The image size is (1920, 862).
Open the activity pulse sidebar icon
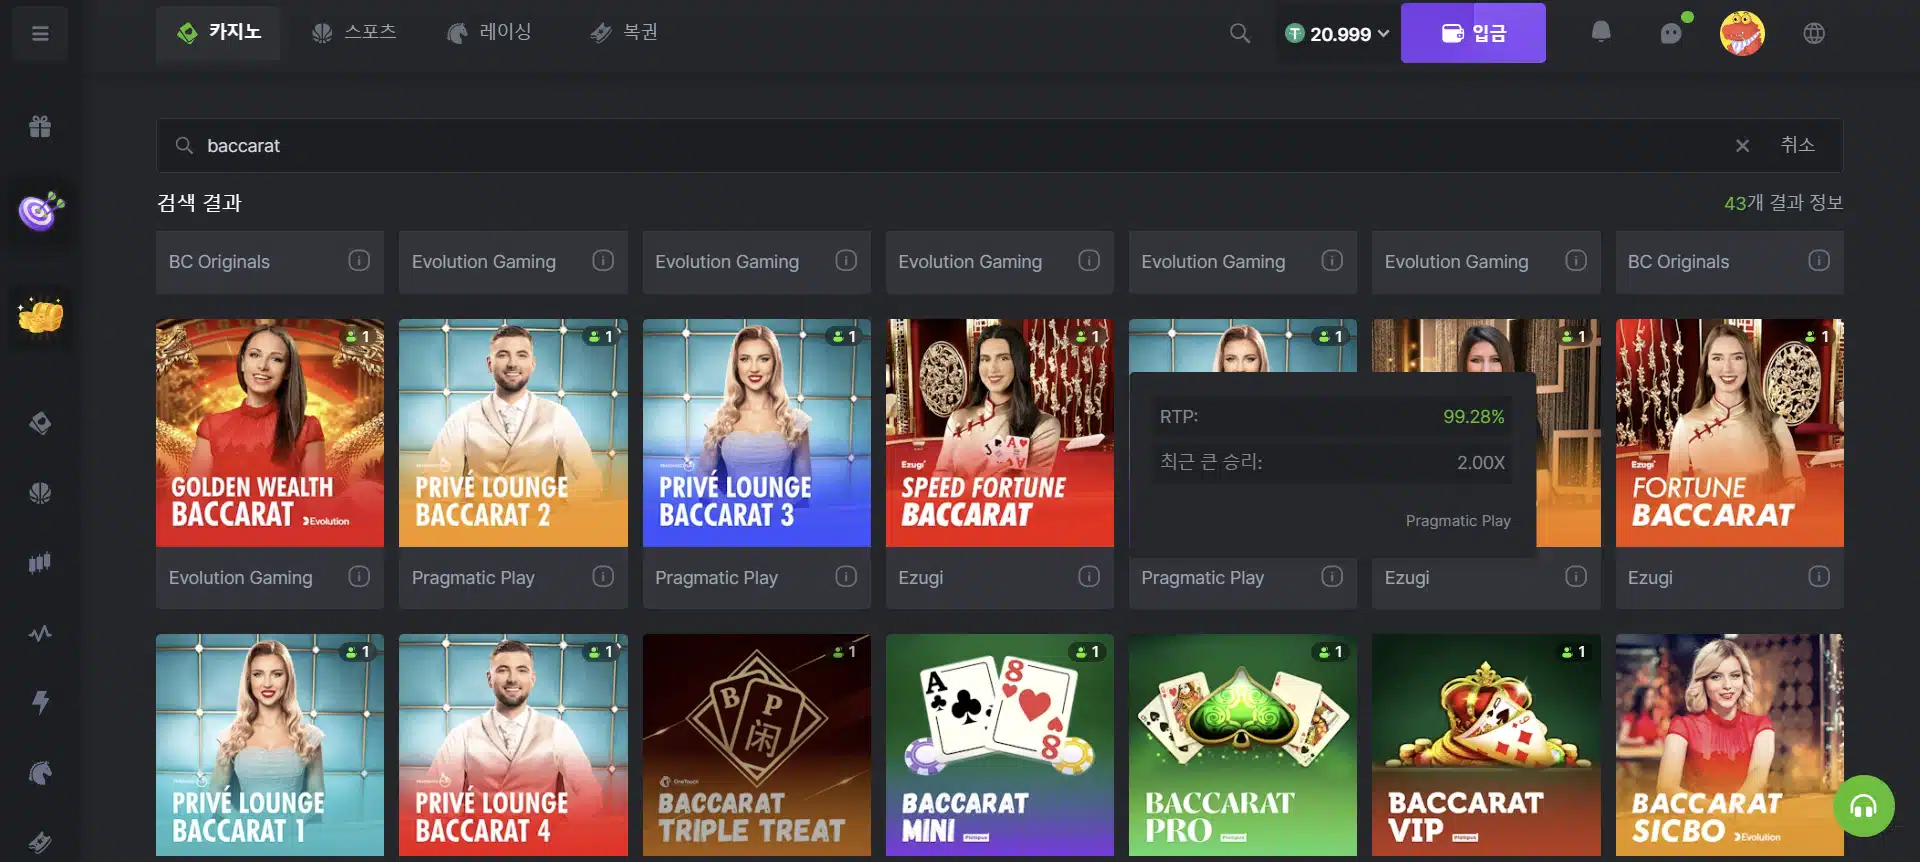click(40, 633)
